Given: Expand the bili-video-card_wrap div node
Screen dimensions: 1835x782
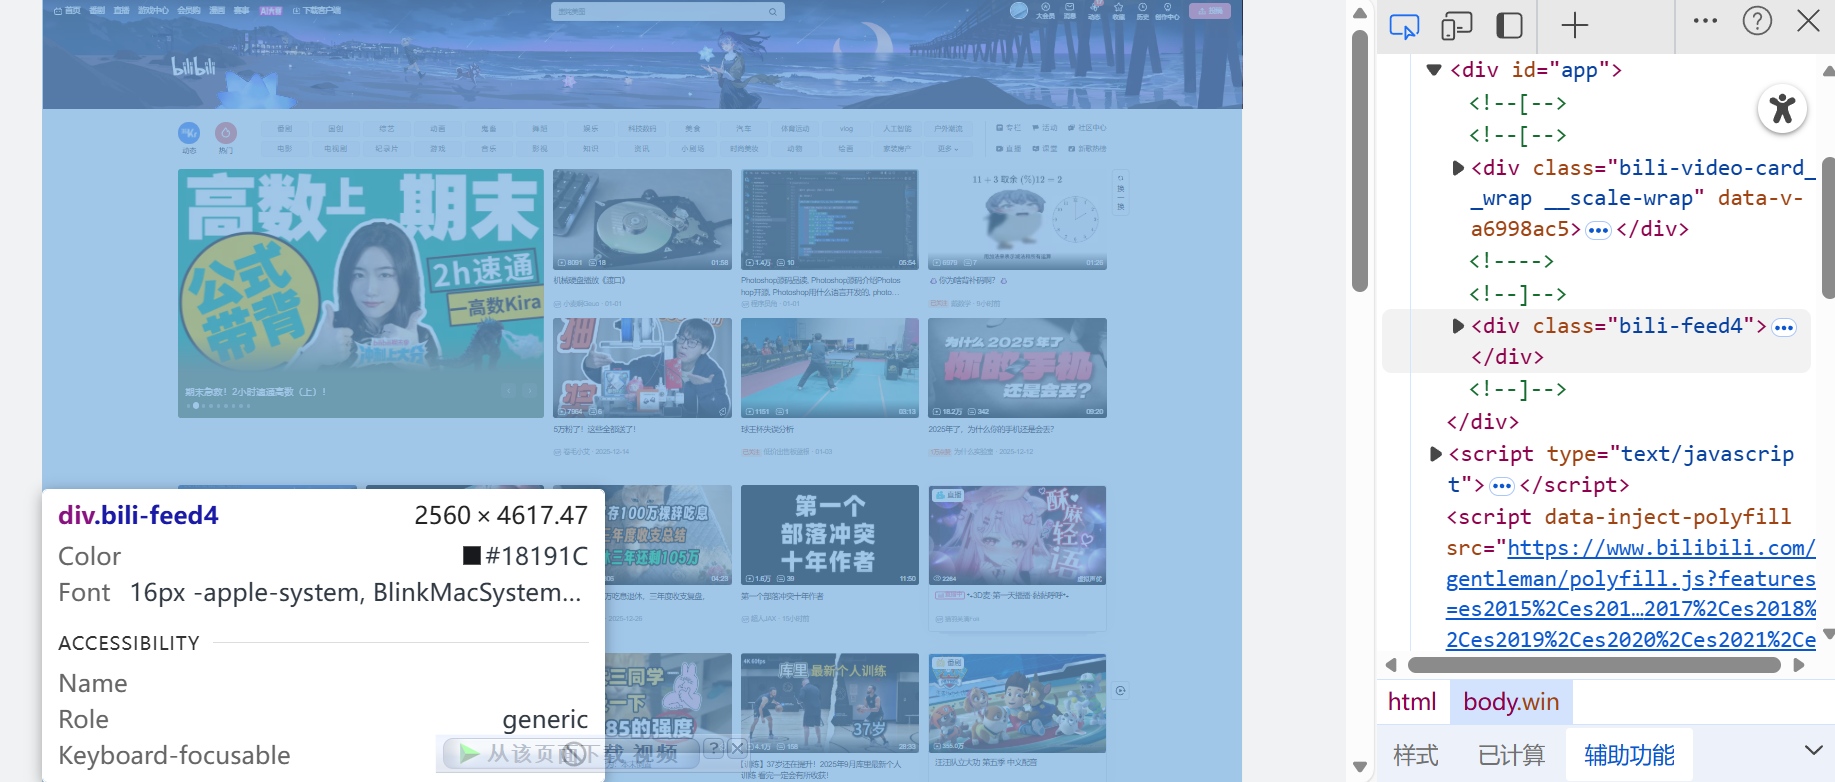Looking at the screenshot, I should [x=1458, y=168].
